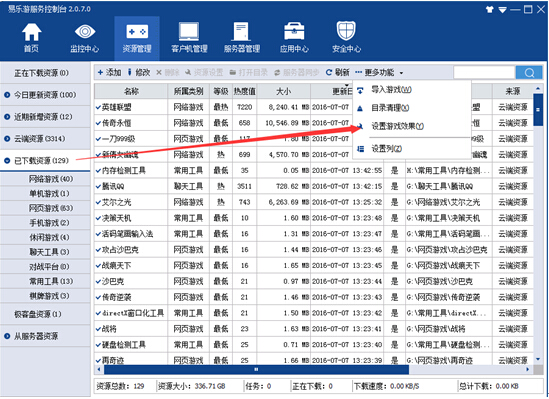Sort by the 热度值 column header
Image resolution: width=549 pixels, height=399 pixels.
(x=244, y=91)
